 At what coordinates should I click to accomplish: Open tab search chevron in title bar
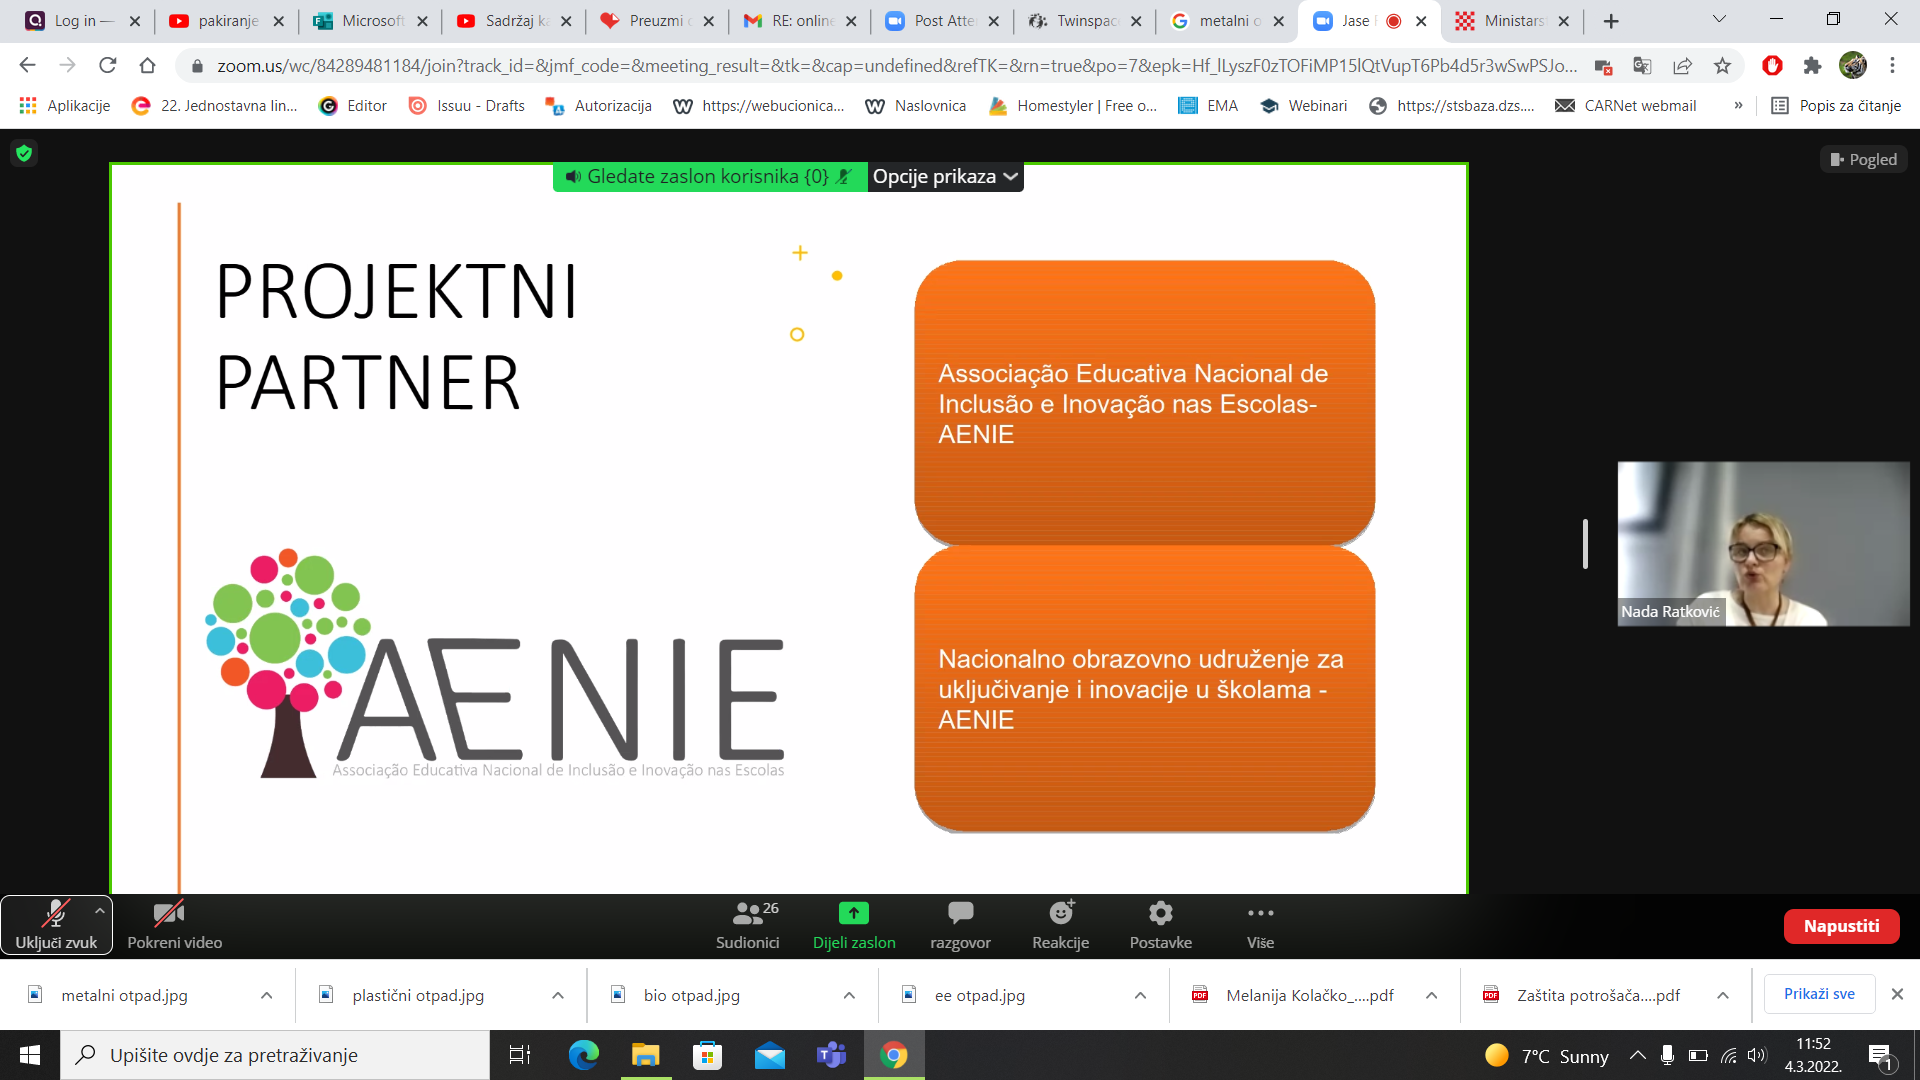(x=1719, y=19)
